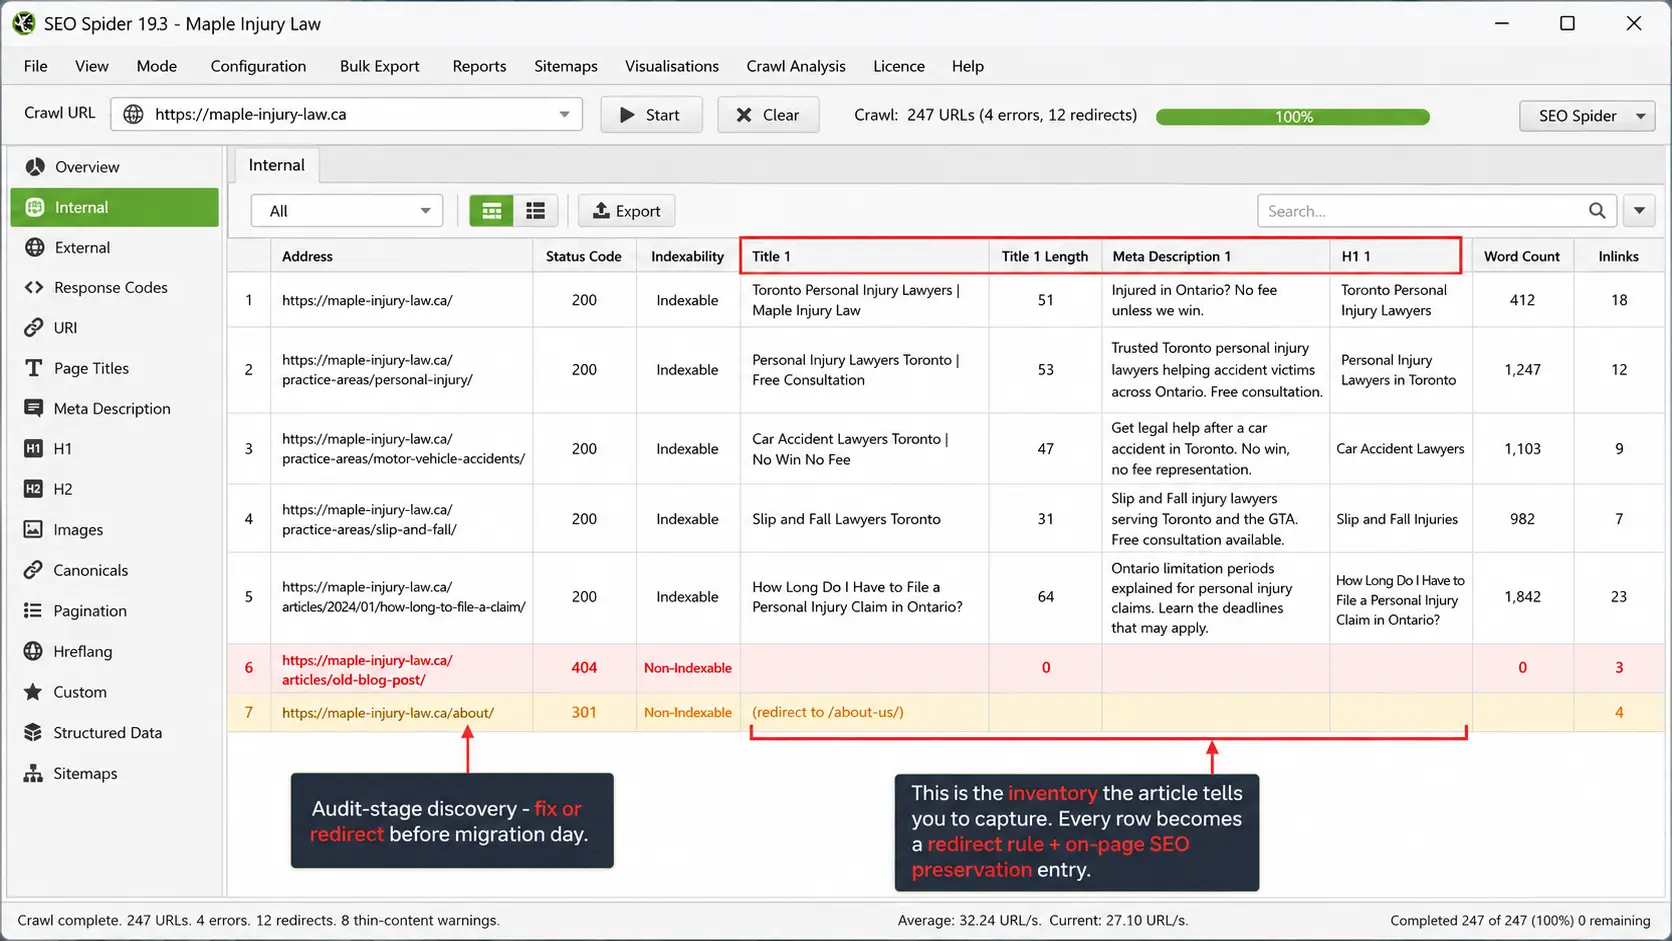Sort by H1 1 column header

(1400, 256)
